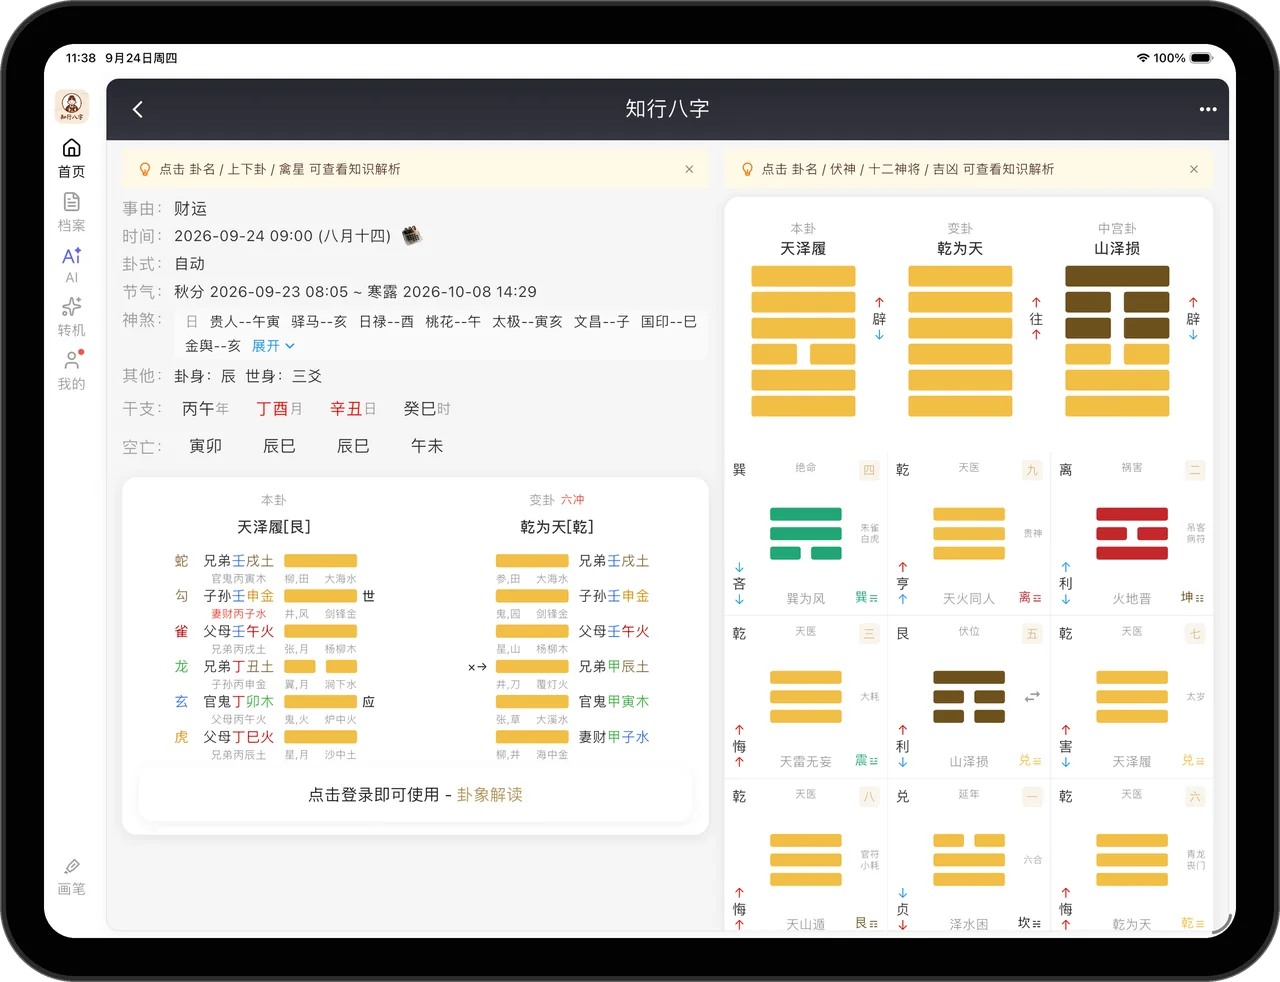Screen dimensions: 1280x982
Task: Click the 天雷无妄 palace hexagram
Action: [806, 697]
